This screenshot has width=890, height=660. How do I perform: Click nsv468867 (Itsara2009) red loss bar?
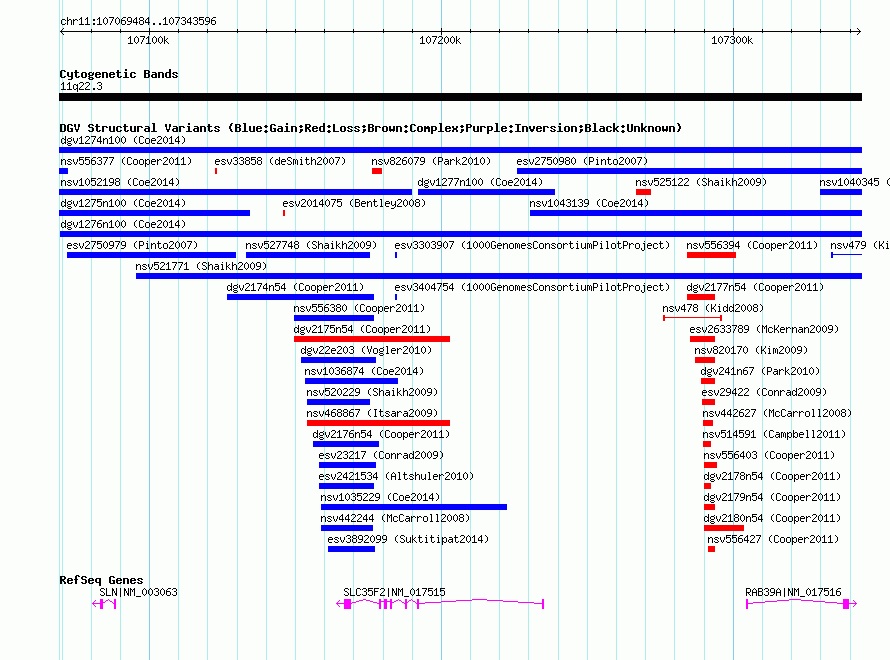coord(378,423)
